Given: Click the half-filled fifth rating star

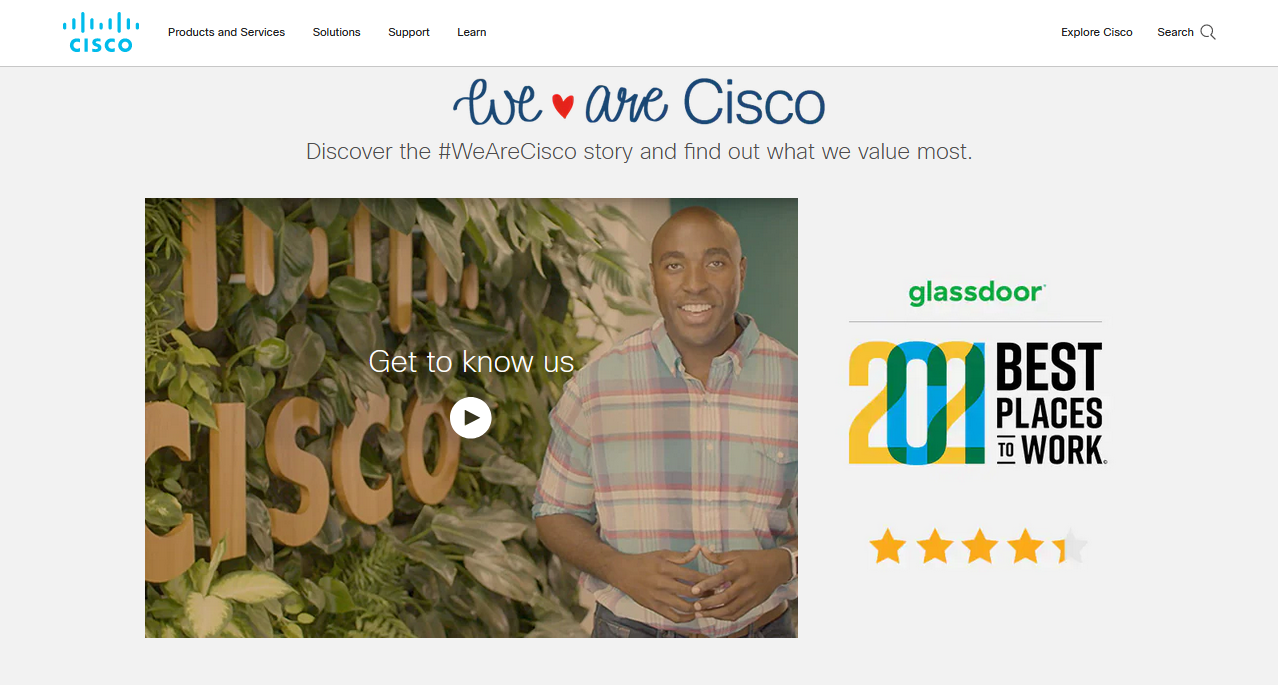Looking at the screenshot, I should [x=1069, y=547].
